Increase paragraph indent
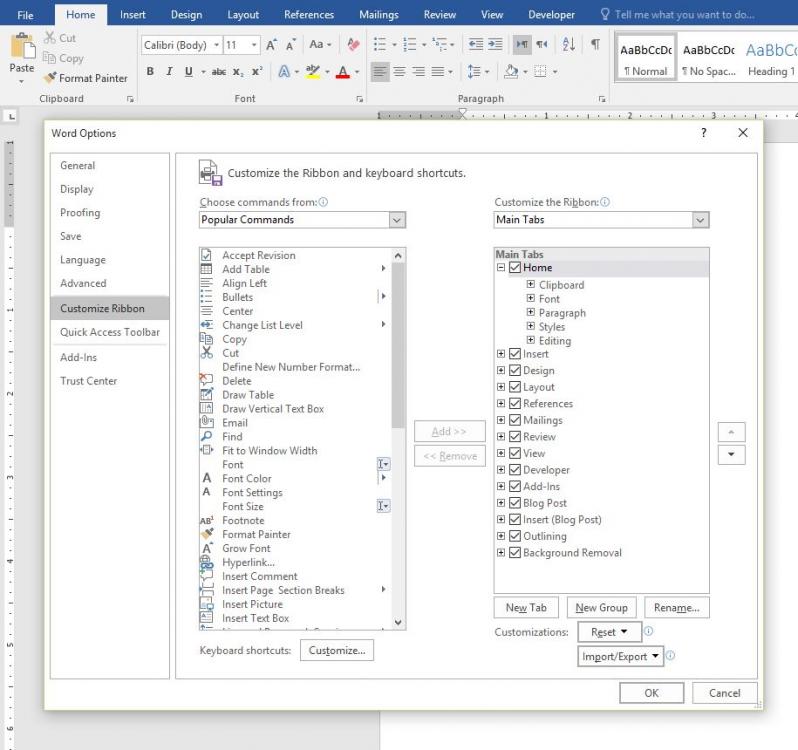Viewport: 798px width, 750px height. tap(495, 44)
